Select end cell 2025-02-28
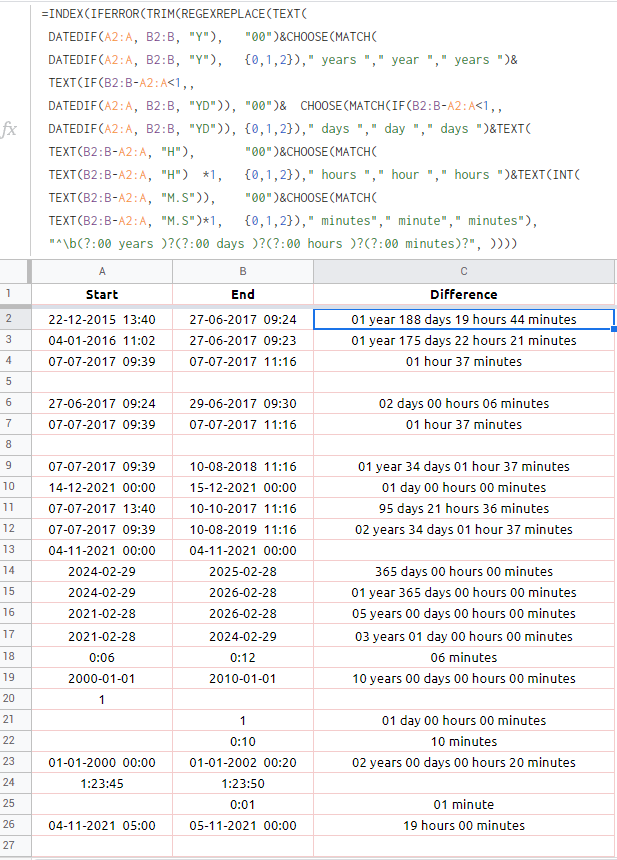Viewport: 617px width, 860px height. 243,572
